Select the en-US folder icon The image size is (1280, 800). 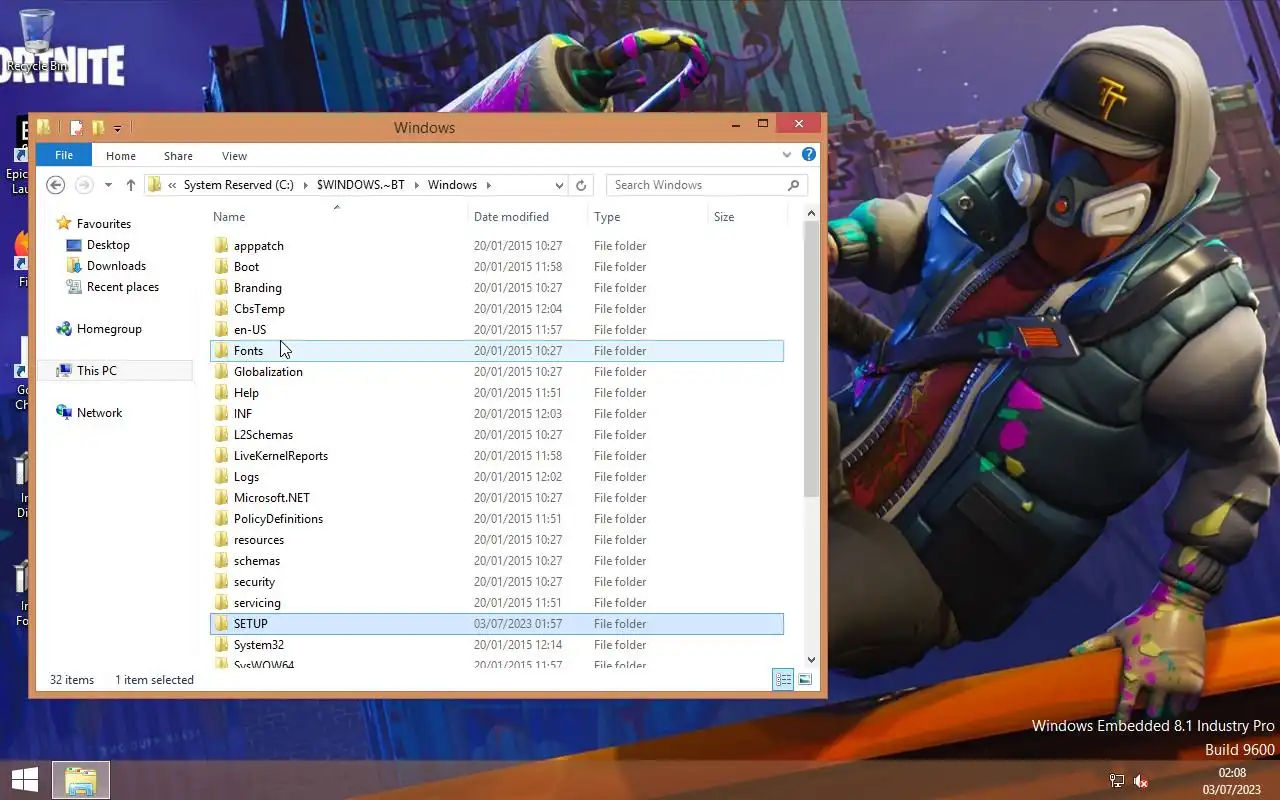222,330
